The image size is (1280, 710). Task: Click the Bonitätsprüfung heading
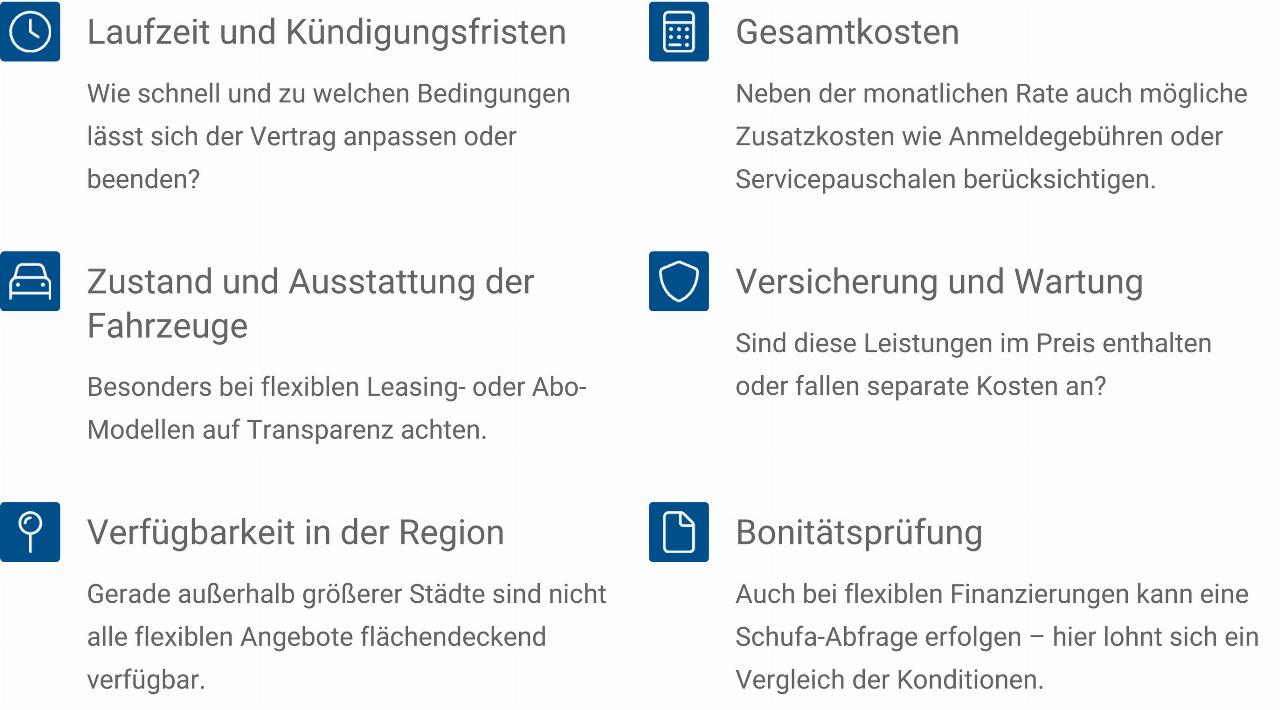coord(859,532)
